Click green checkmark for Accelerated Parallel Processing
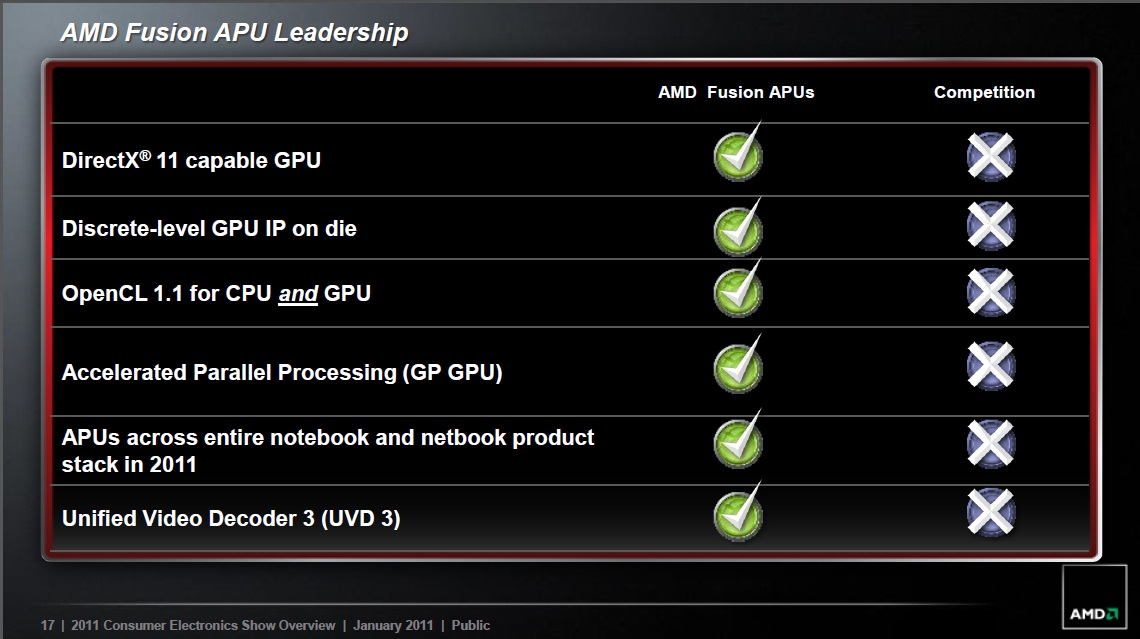This screenshot has height=639, width=1140. 738,364
